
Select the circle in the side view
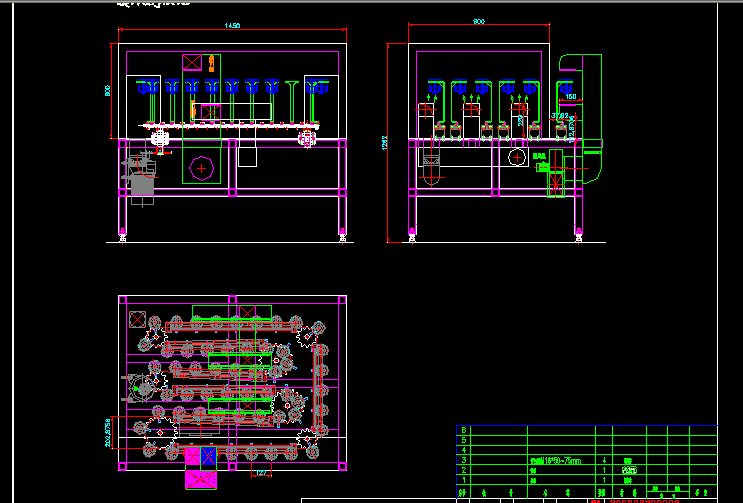[x=516, y=159]
